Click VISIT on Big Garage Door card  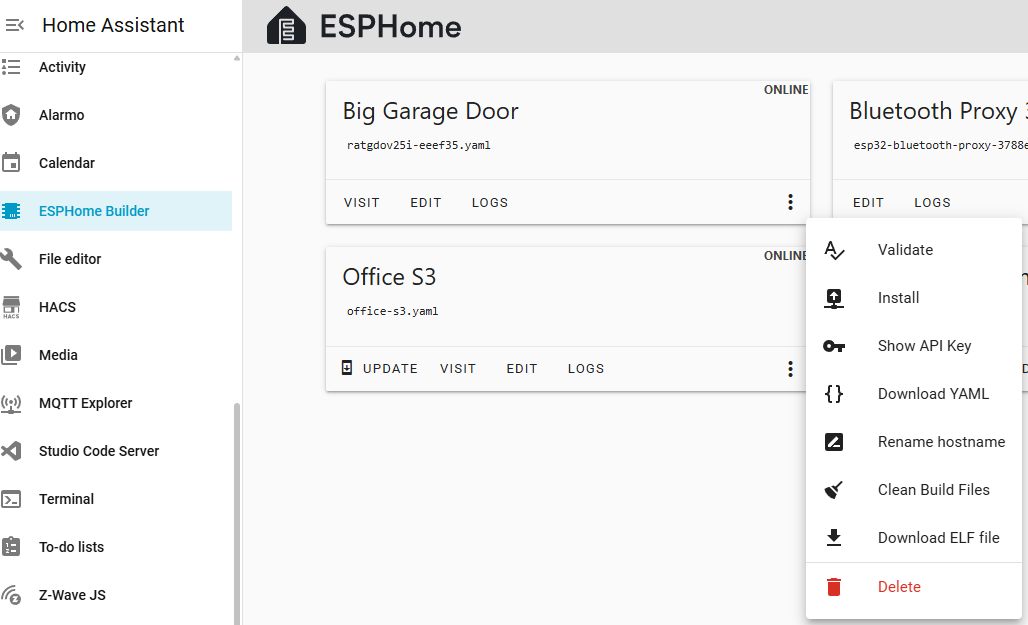click(362, 203)
